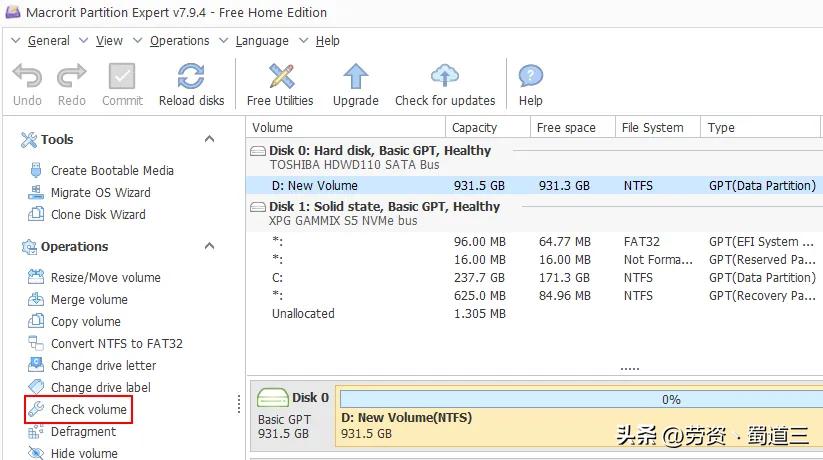Click Create Bootable Media link
Viewport: 823px width, 460px height.
click(112, 171)
